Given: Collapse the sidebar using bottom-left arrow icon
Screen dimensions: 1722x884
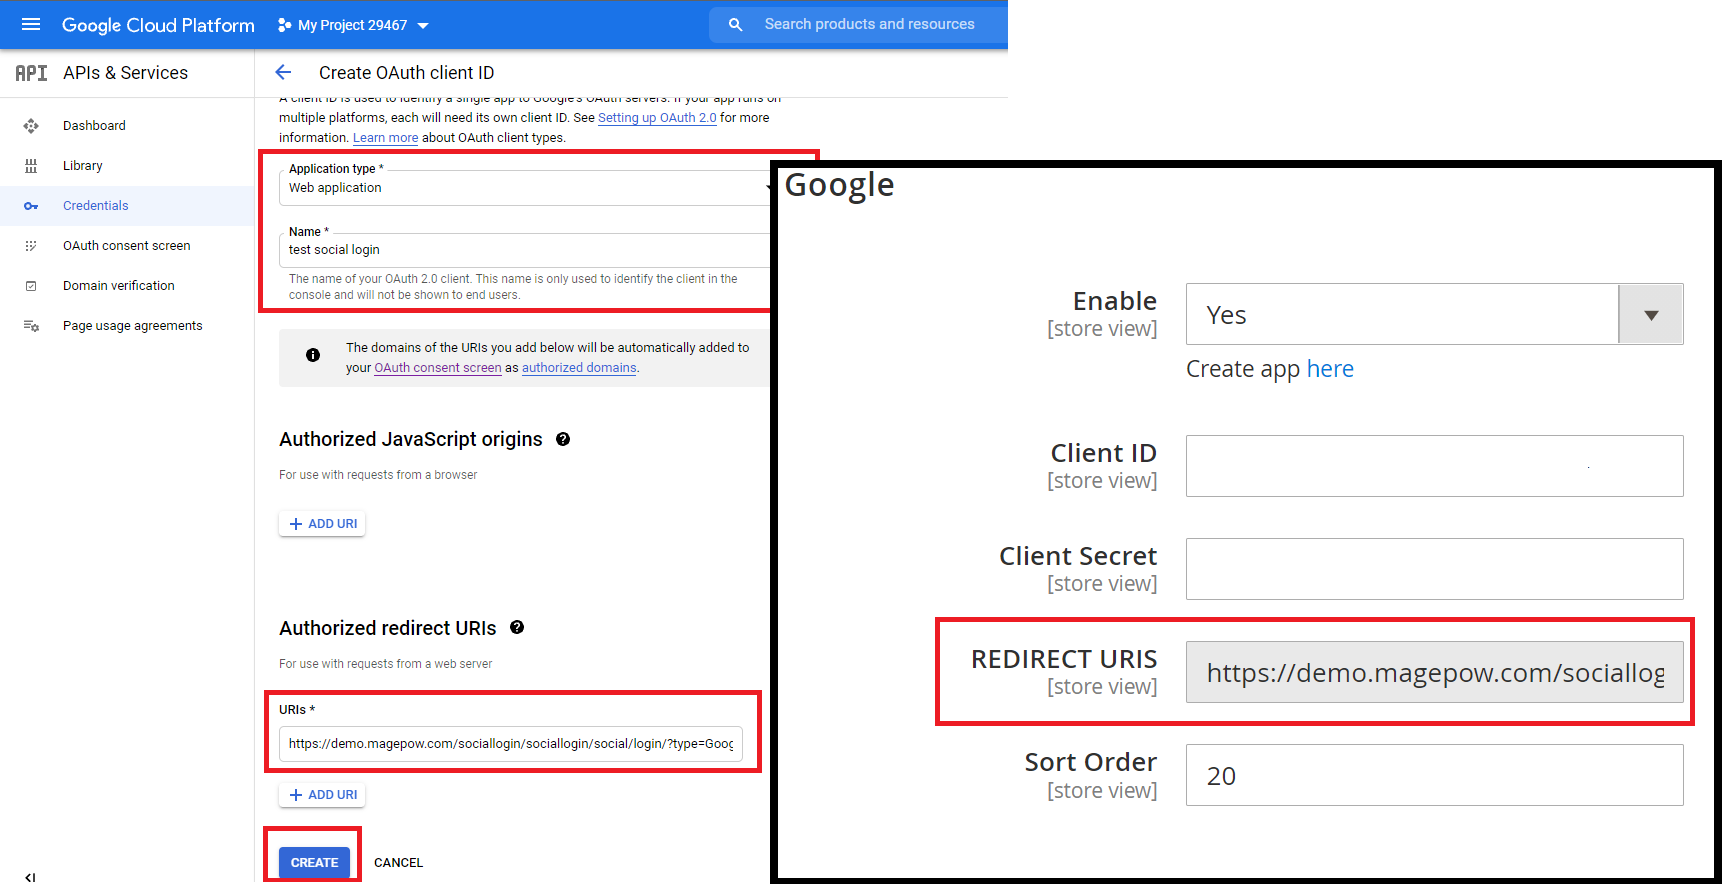Looking at the screenshot, I should point(30,876).
